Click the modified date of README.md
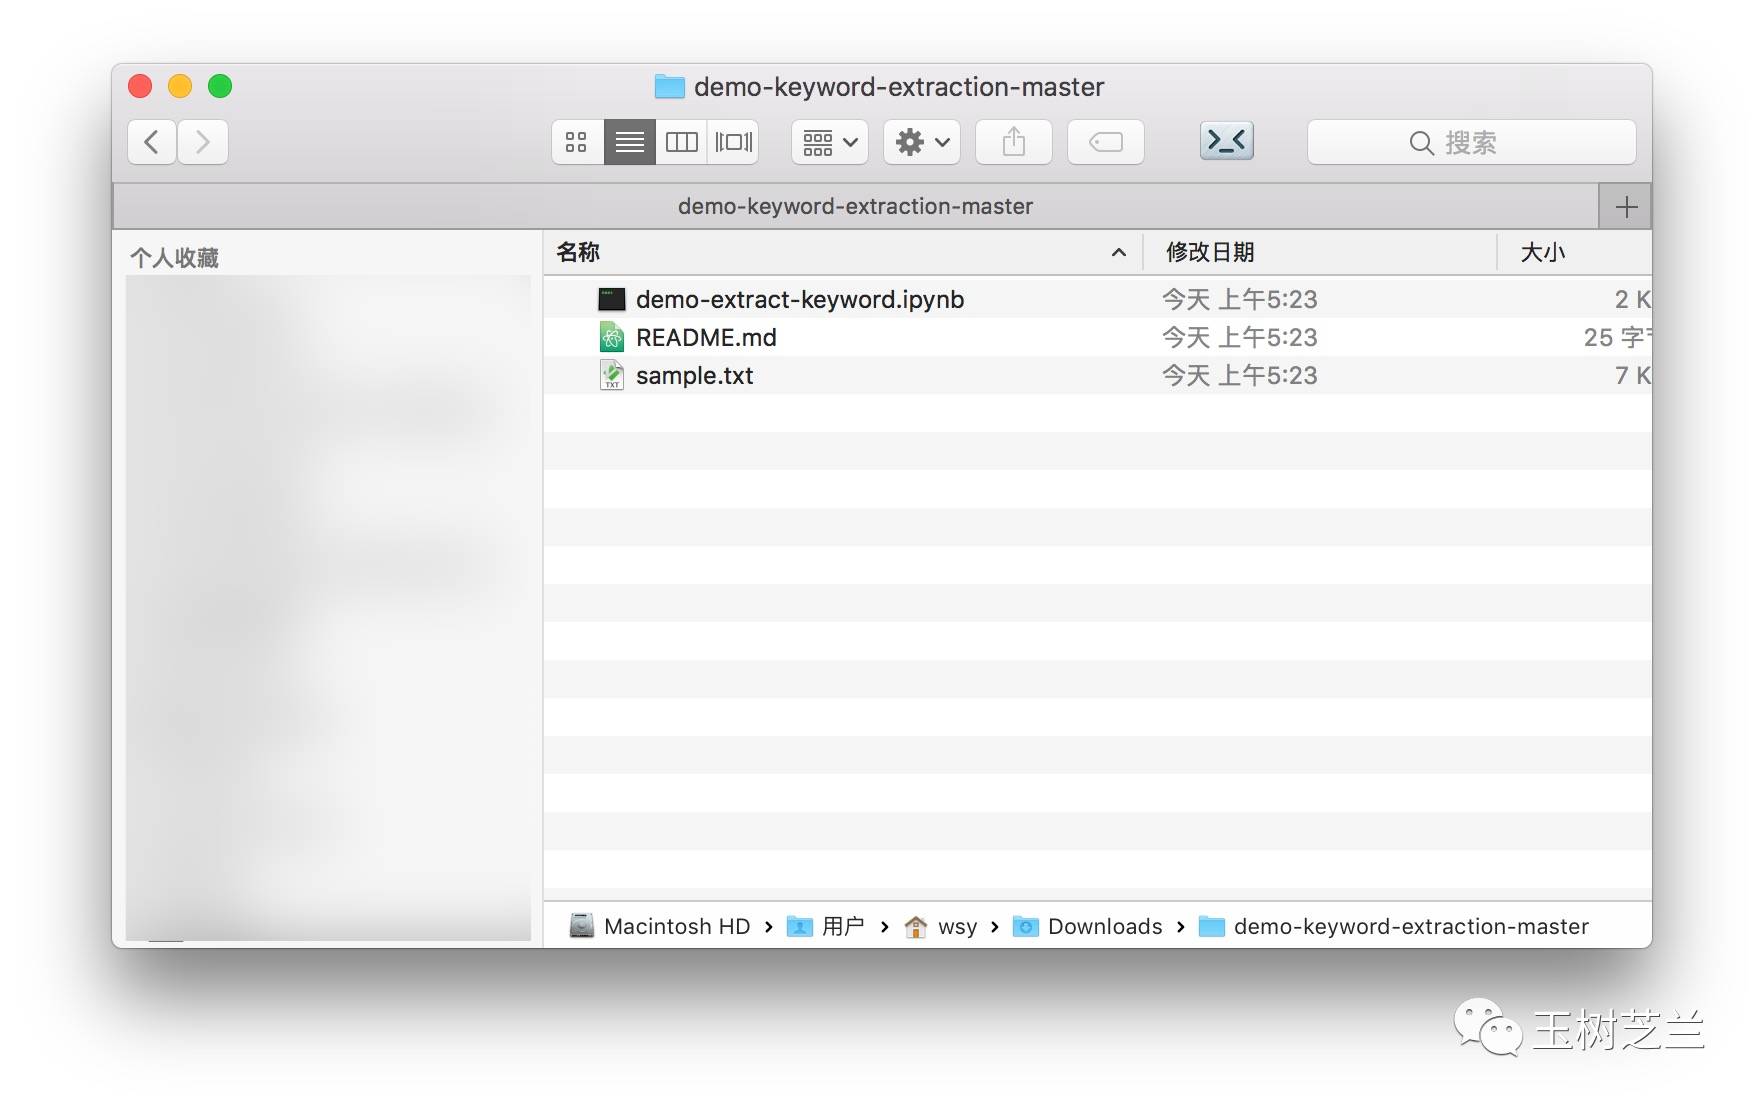Screen dimensions: 1764x1108 click(x=1239, y=337)
